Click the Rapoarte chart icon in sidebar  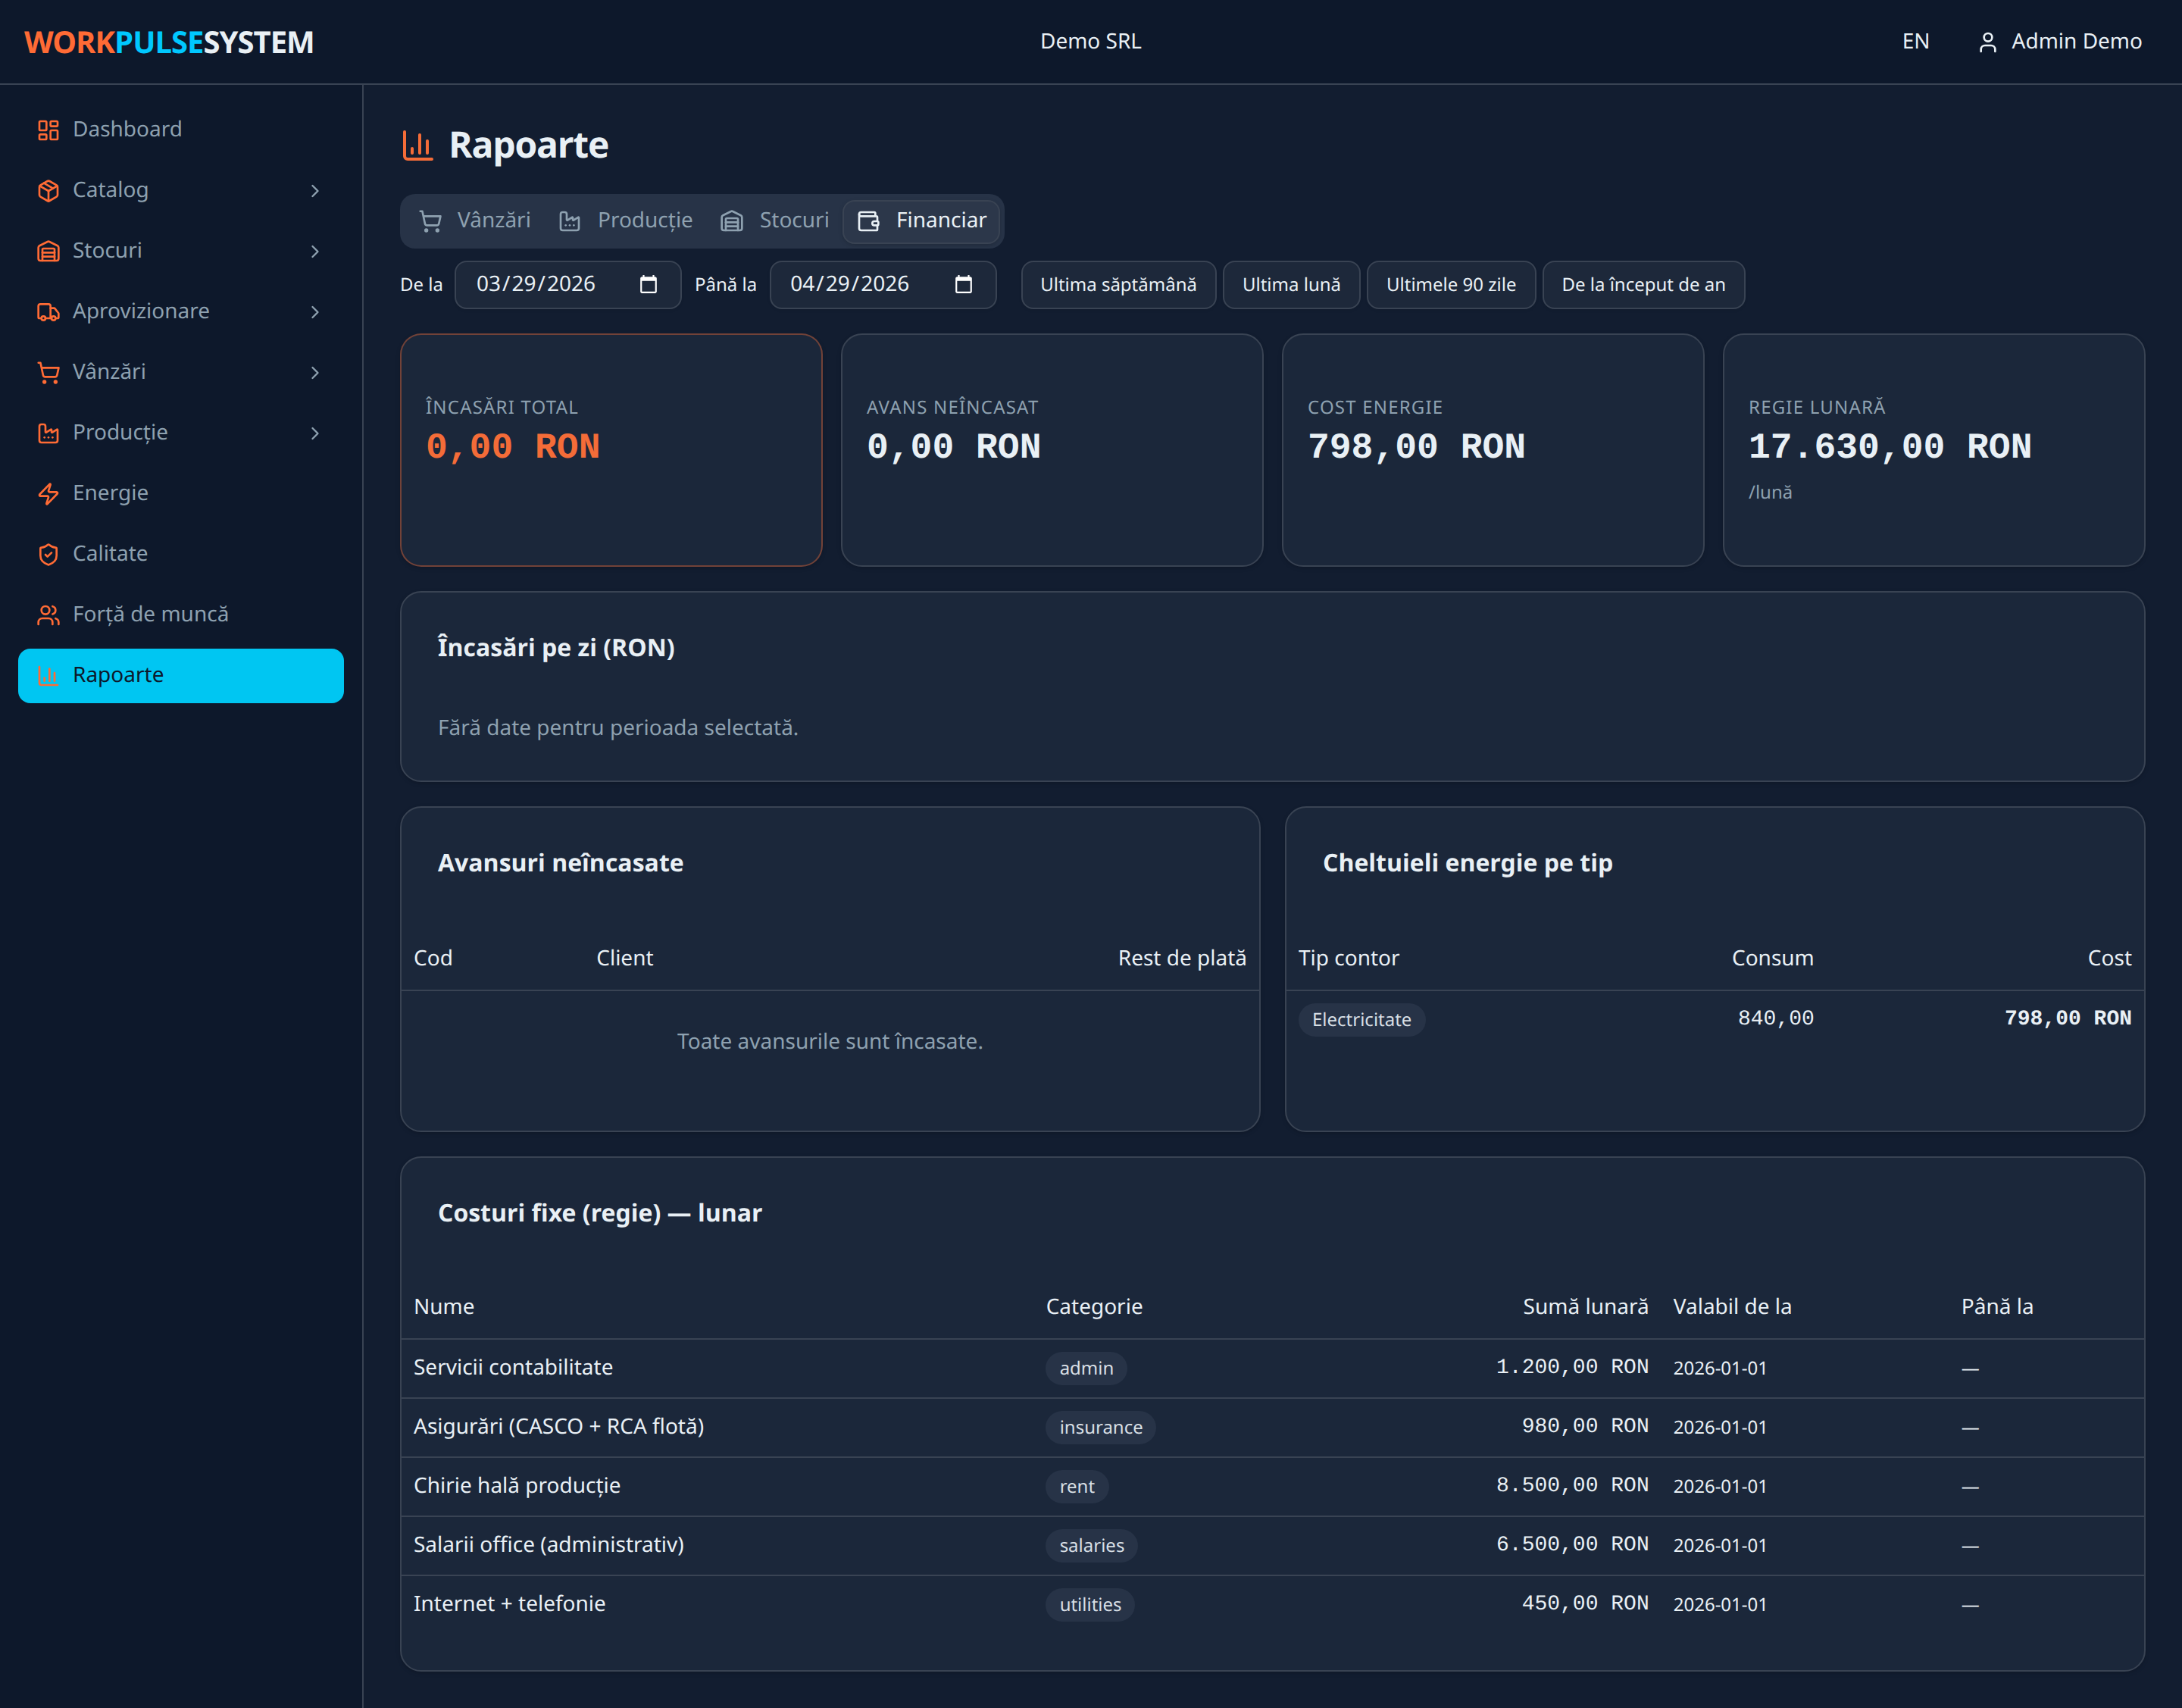coord(48,675)
